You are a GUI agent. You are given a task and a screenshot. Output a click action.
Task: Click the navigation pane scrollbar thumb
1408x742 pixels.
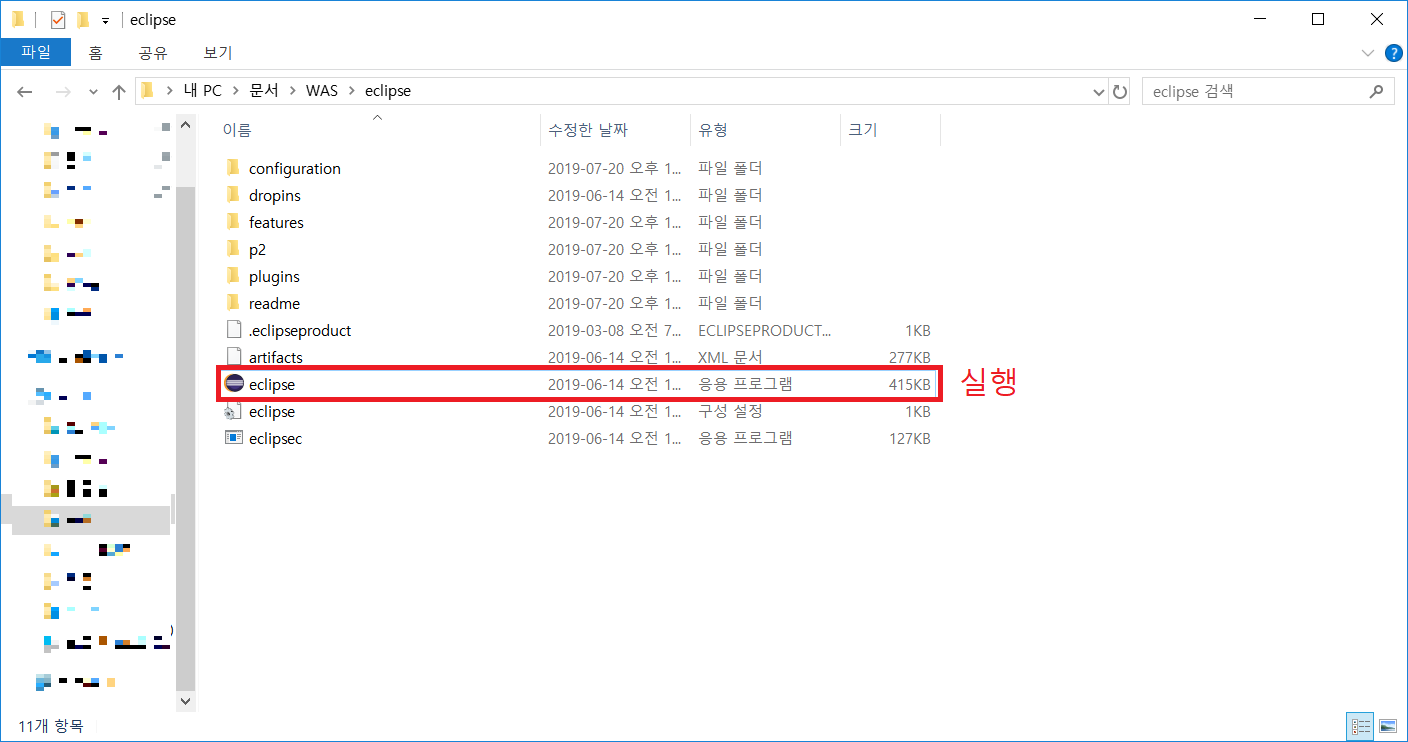(185, 438)
